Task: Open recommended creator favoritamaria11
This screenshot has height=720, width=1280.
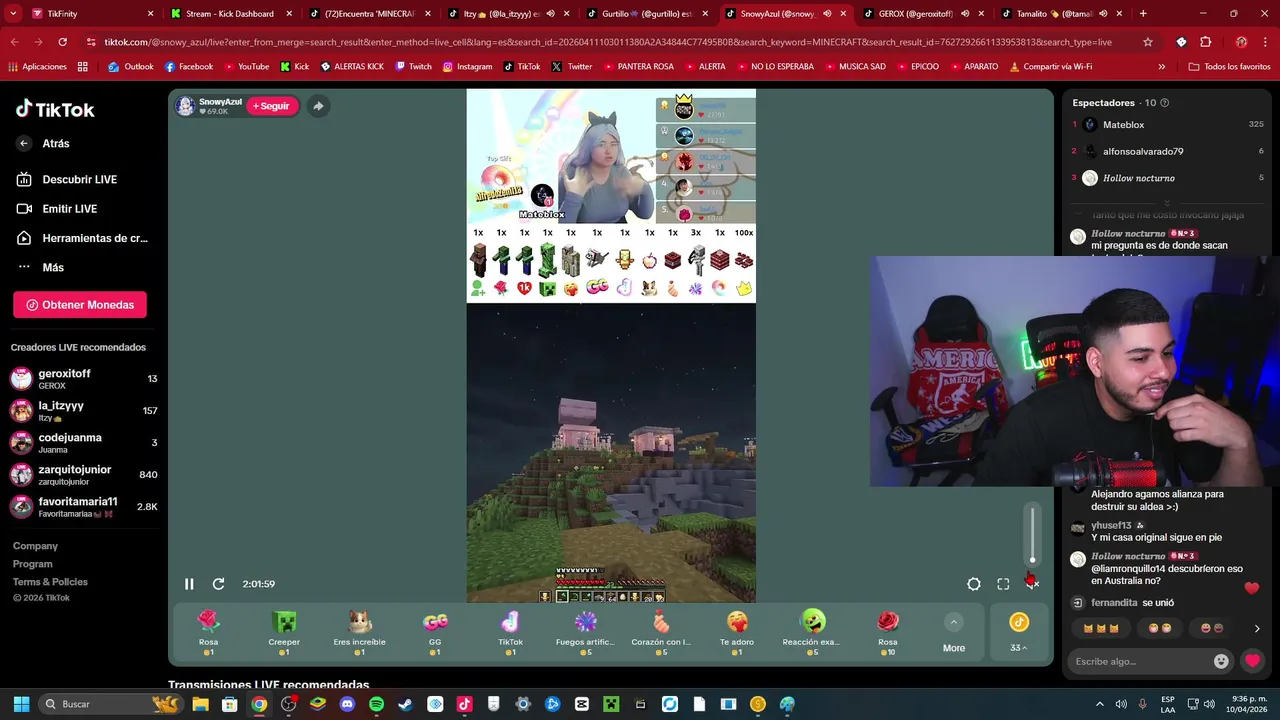Action: coord(83,507)
